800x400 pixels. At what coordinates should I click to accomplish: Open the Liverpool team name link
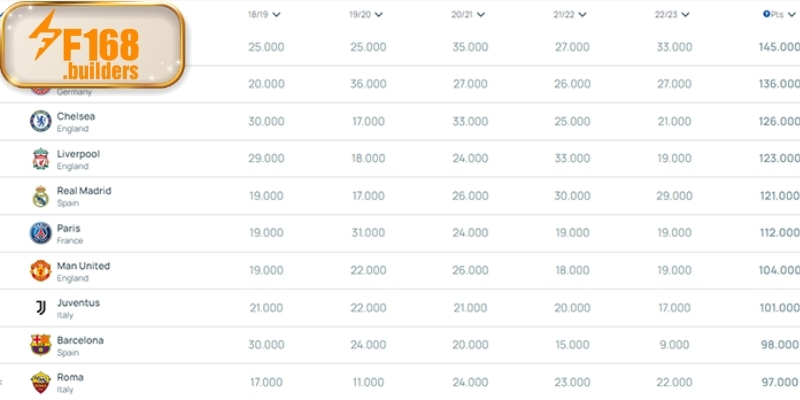[x=78, y=154]
